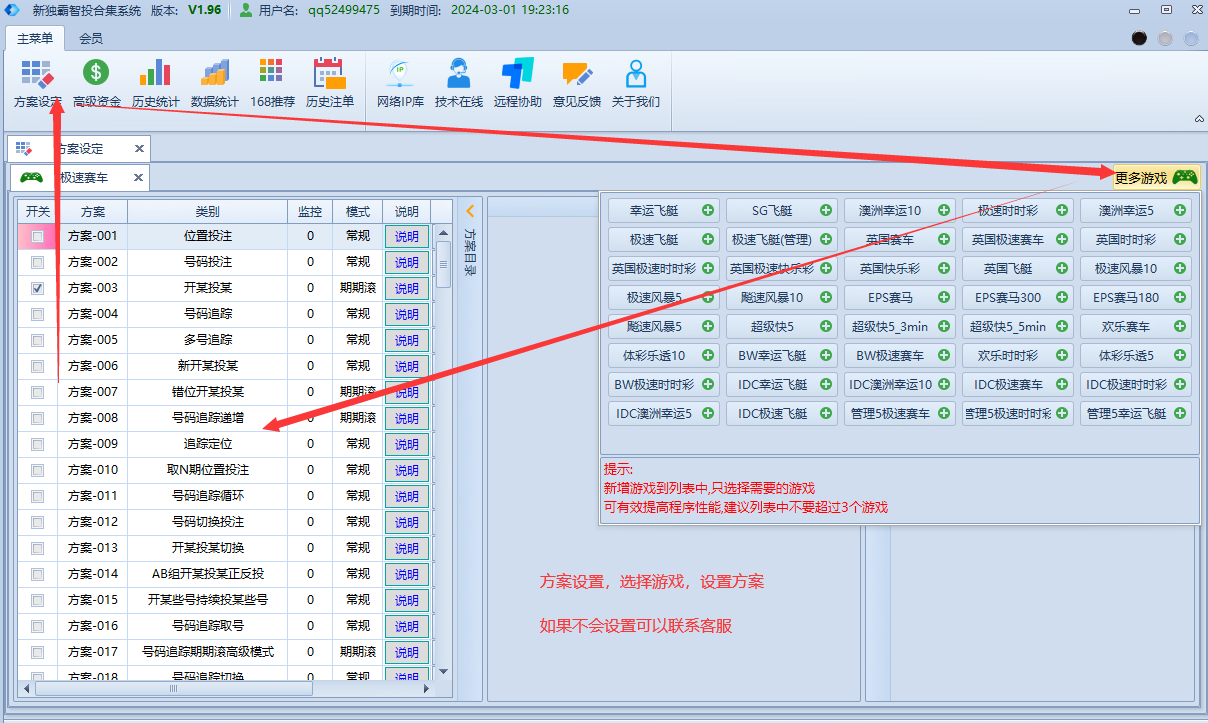Open 数据统计 icon
Image resolution: width=1208 pixels, height=723 pixels.
coord(215,83)
